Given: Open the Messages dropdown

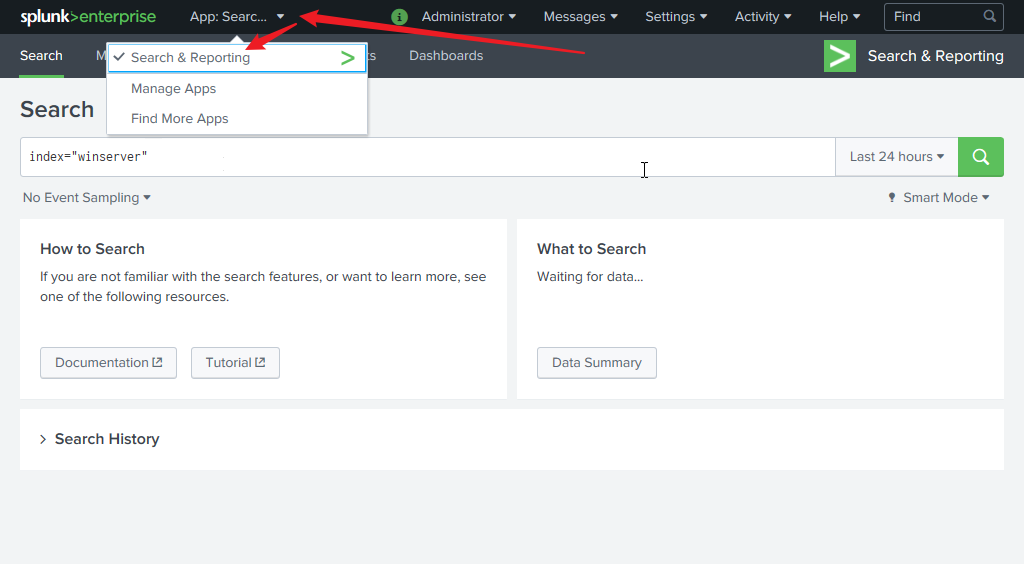Looking at the screenshot, I should [x=581, y=17].
